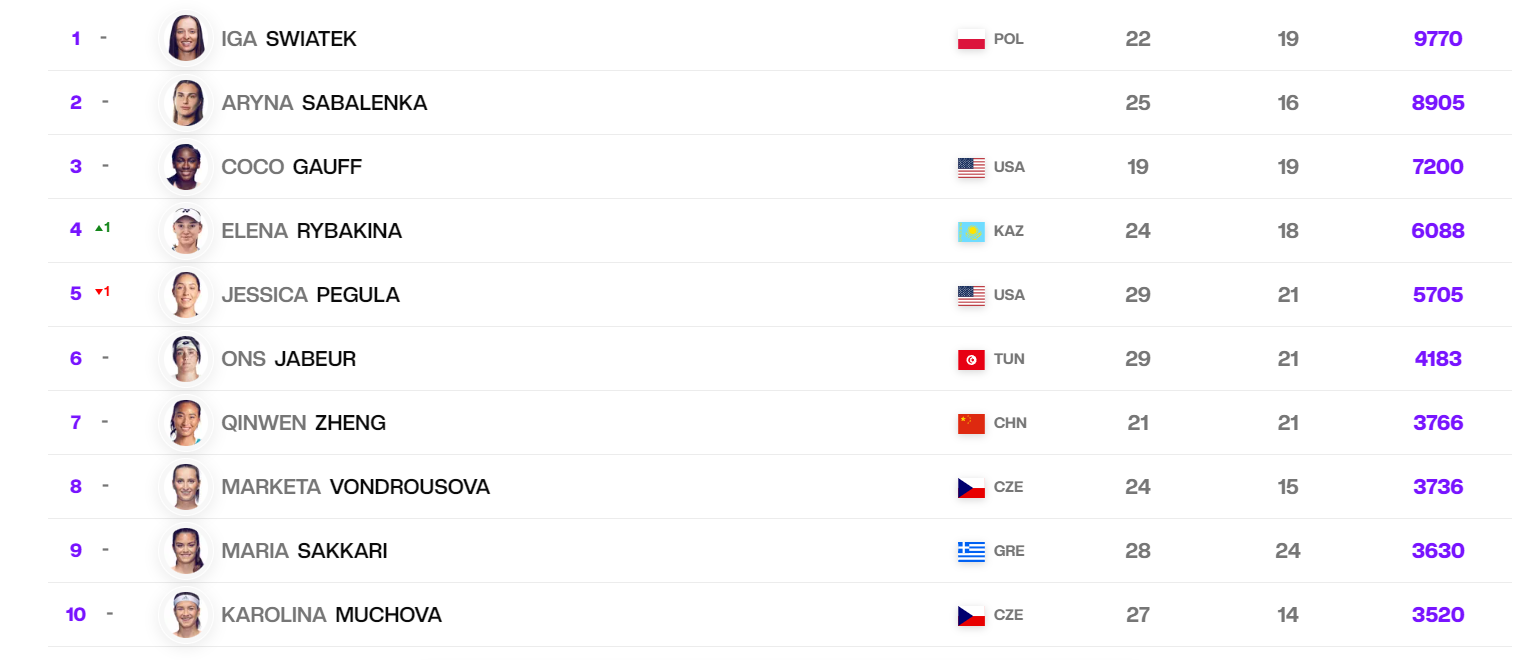Screen dimensions: 1524x660
Task: Click Karolina Muchova's avatar image
Action: [186, 615]
